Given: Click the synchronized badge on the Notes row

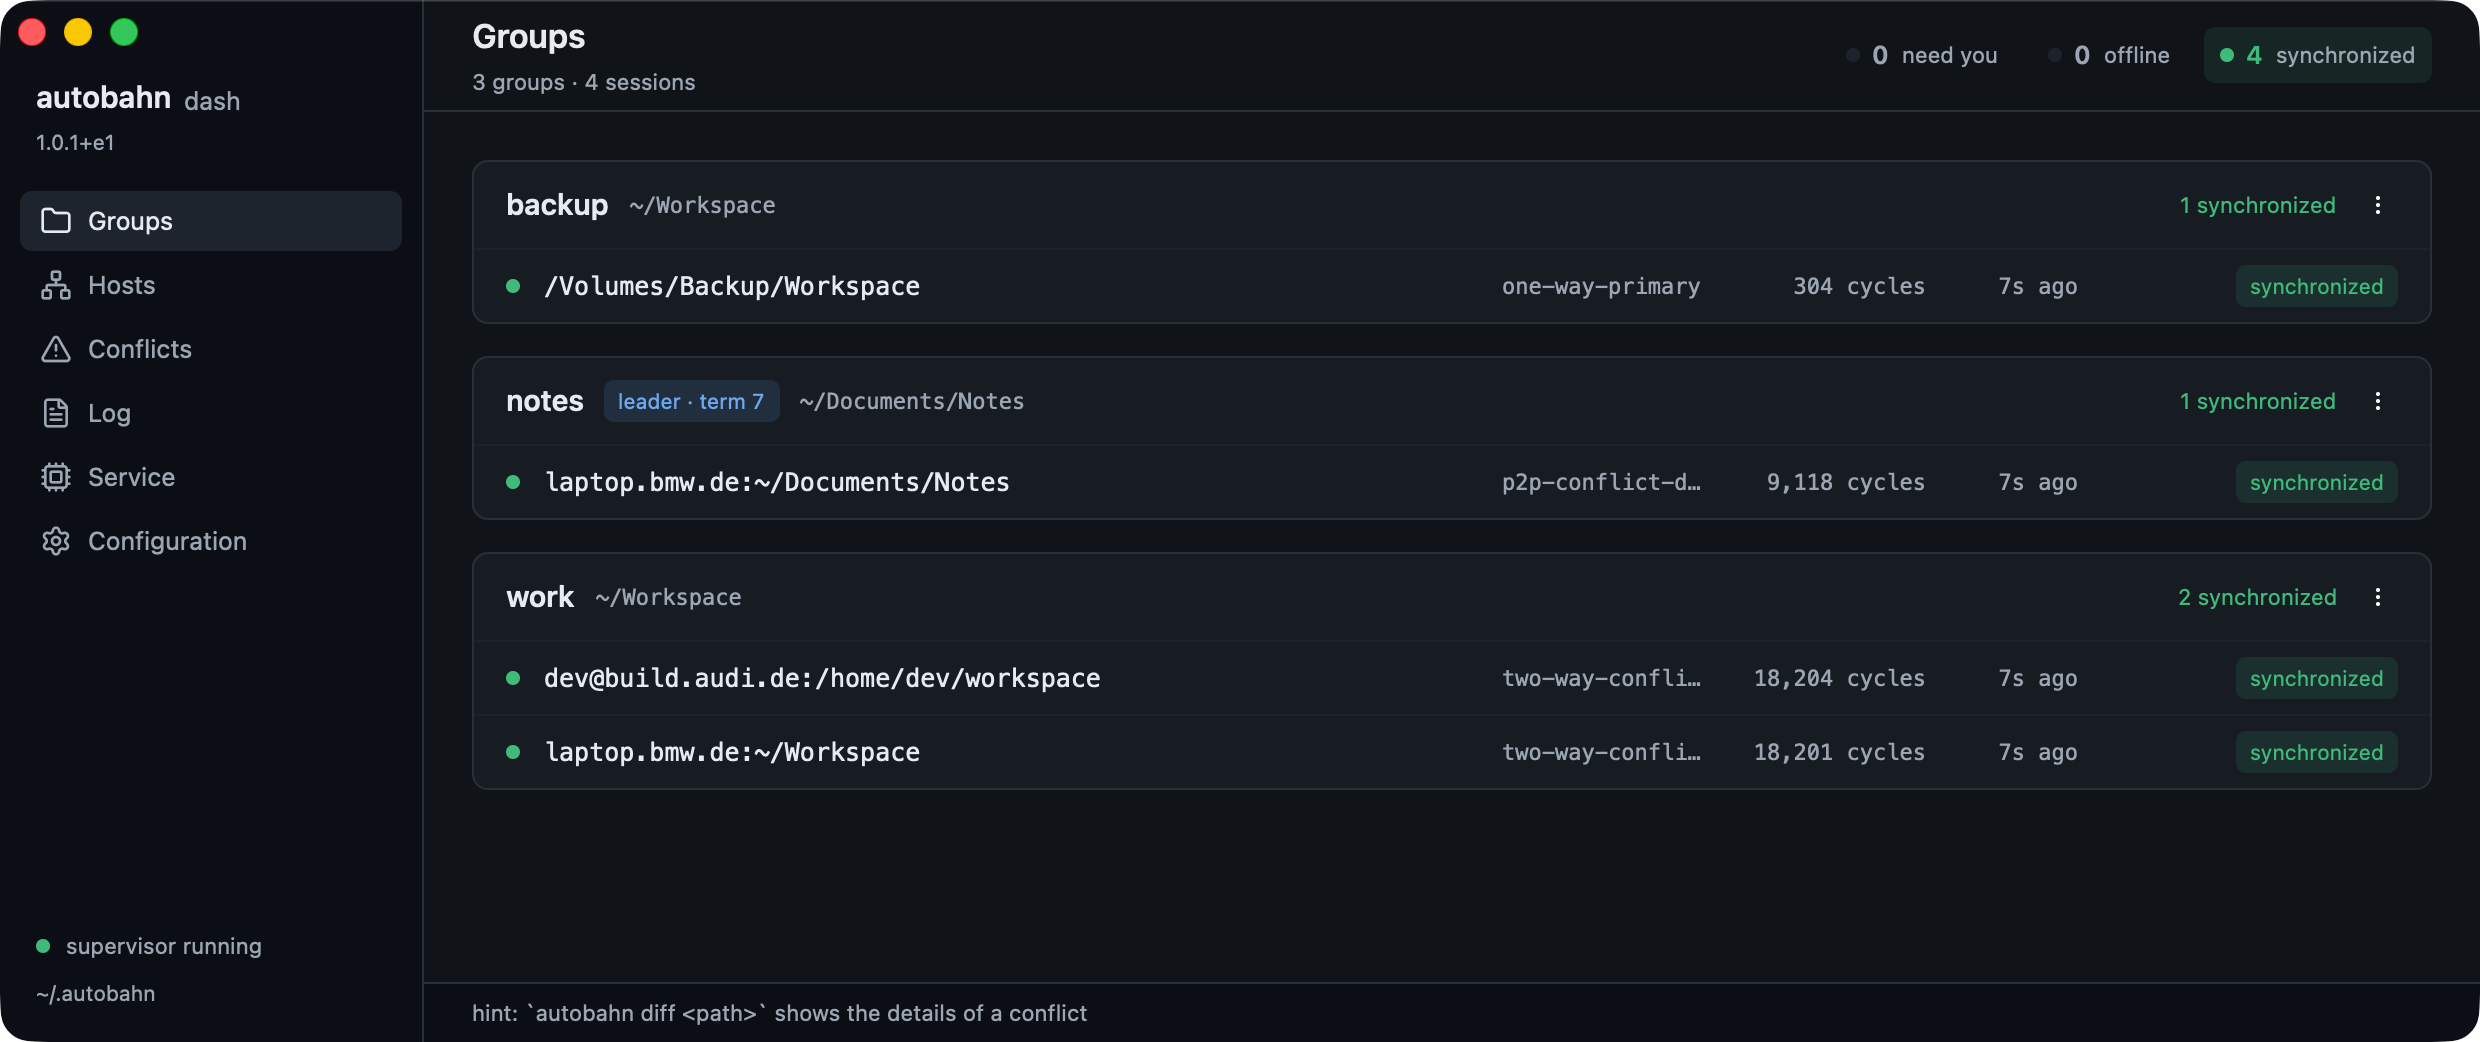Looking at the screenshot, I should click(x=2316, y=482).
